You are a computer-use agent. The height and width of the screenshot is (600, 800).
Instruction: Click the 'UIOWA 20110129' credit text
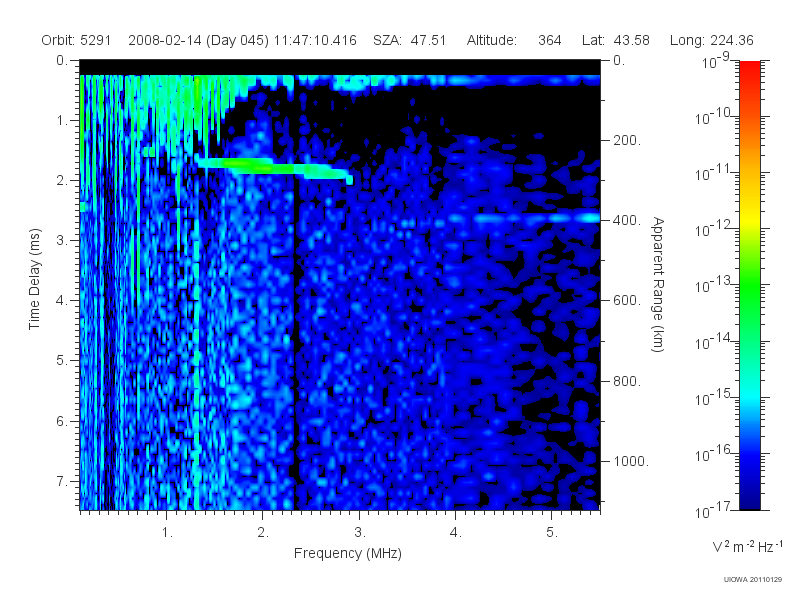(753, 580)
